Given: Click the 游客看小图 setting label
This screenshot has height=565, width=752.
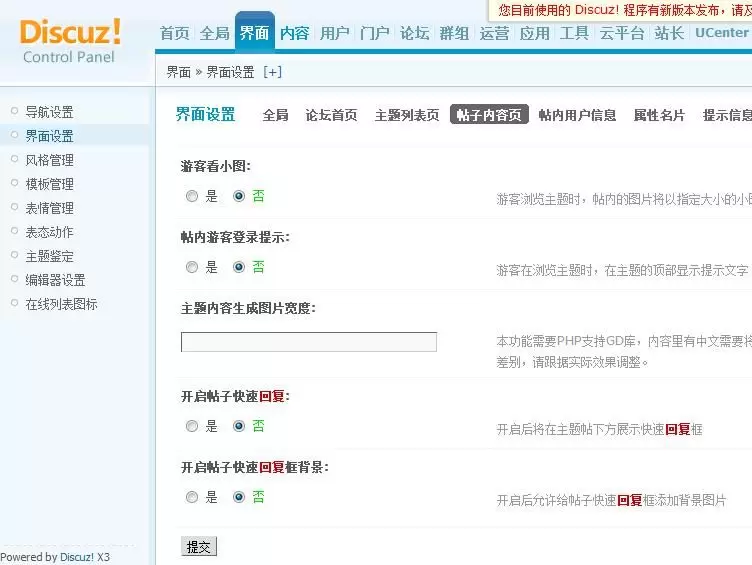Looking at the screenshot, I should pos(216,166).
